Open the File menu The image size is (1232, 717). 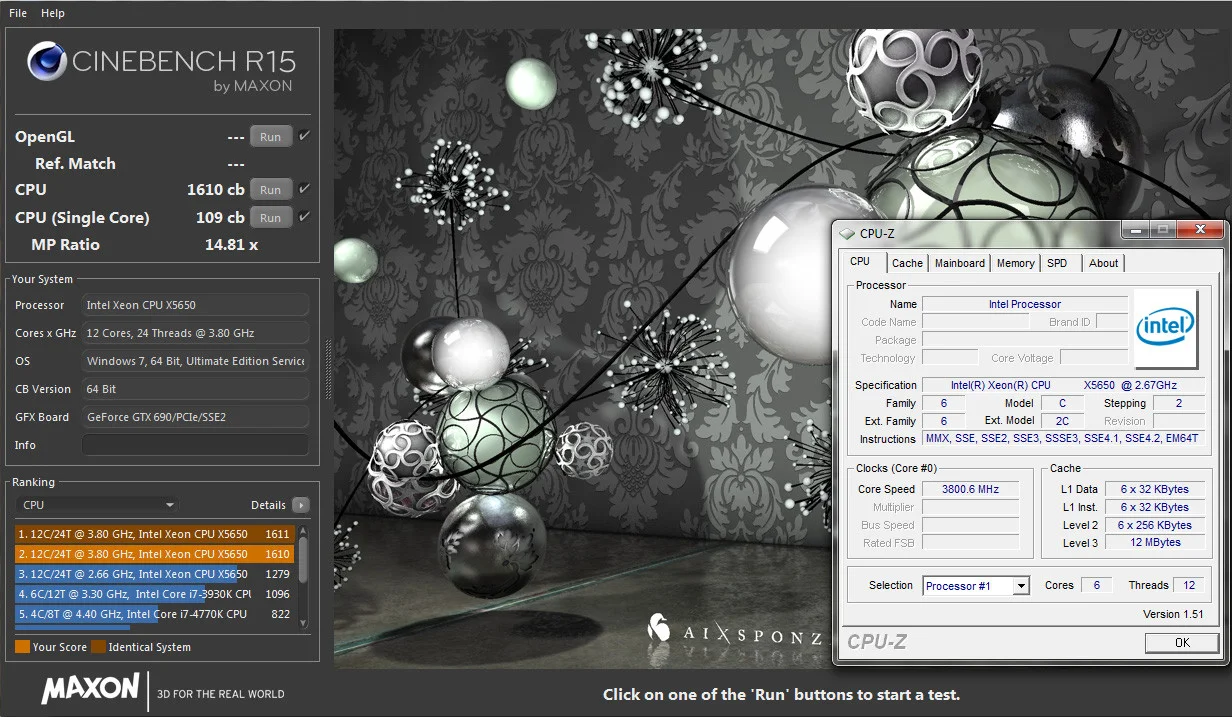(x=18, y=13)
